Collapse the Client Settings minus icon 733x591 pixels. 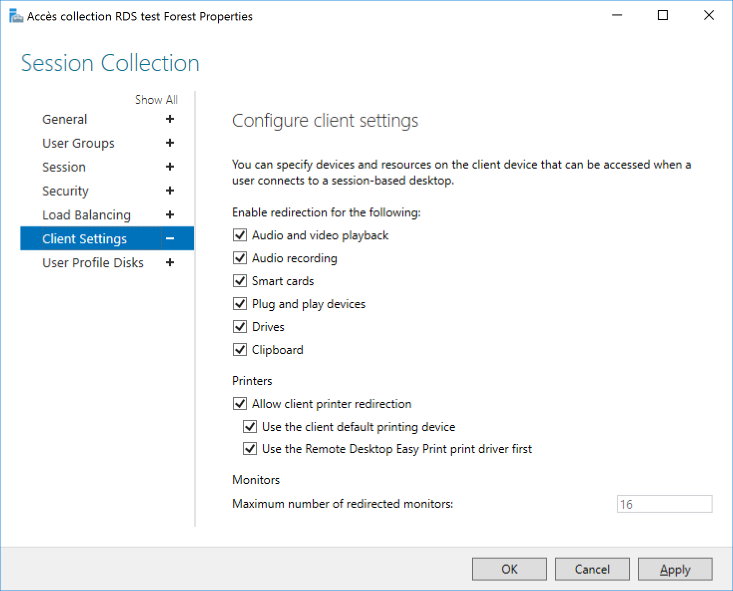tap(170, 238)
